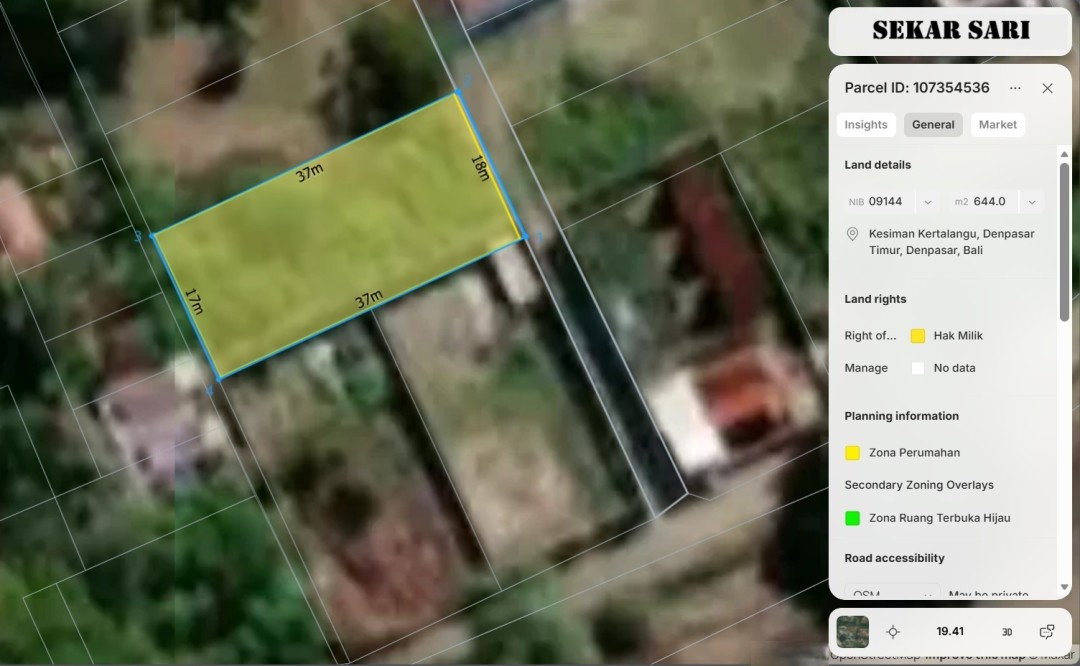Select the General tab
The width and height of the screenshot is (1080, 666).
[933, 125]
